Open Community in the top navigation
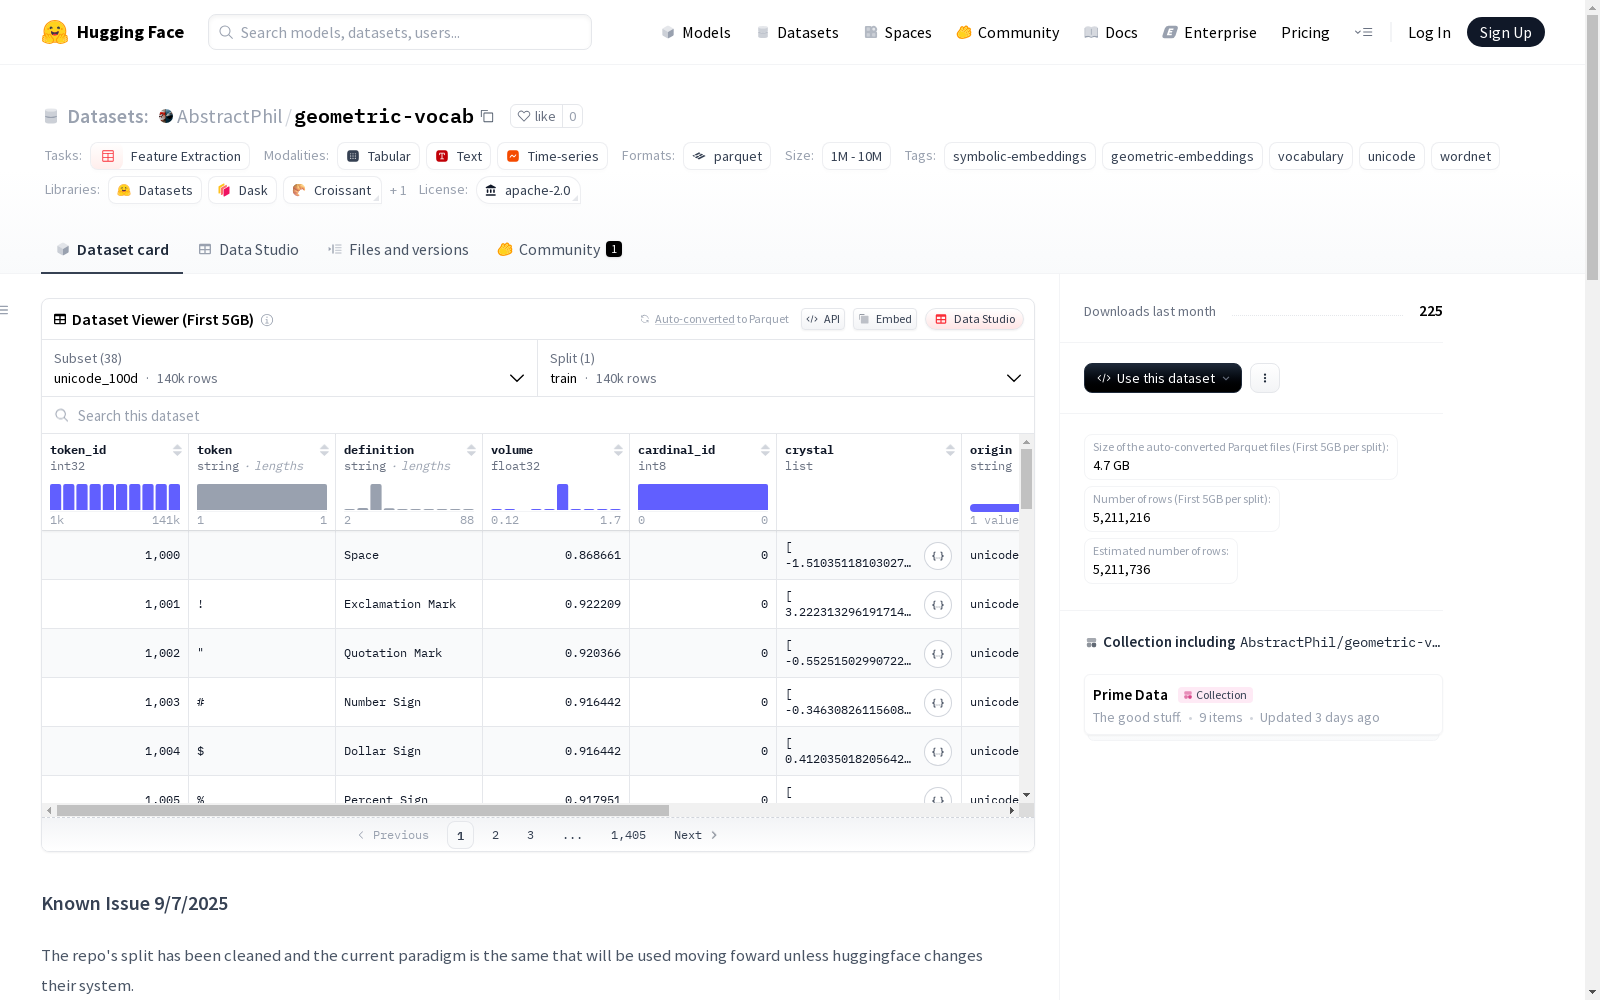 [1008, 32]
